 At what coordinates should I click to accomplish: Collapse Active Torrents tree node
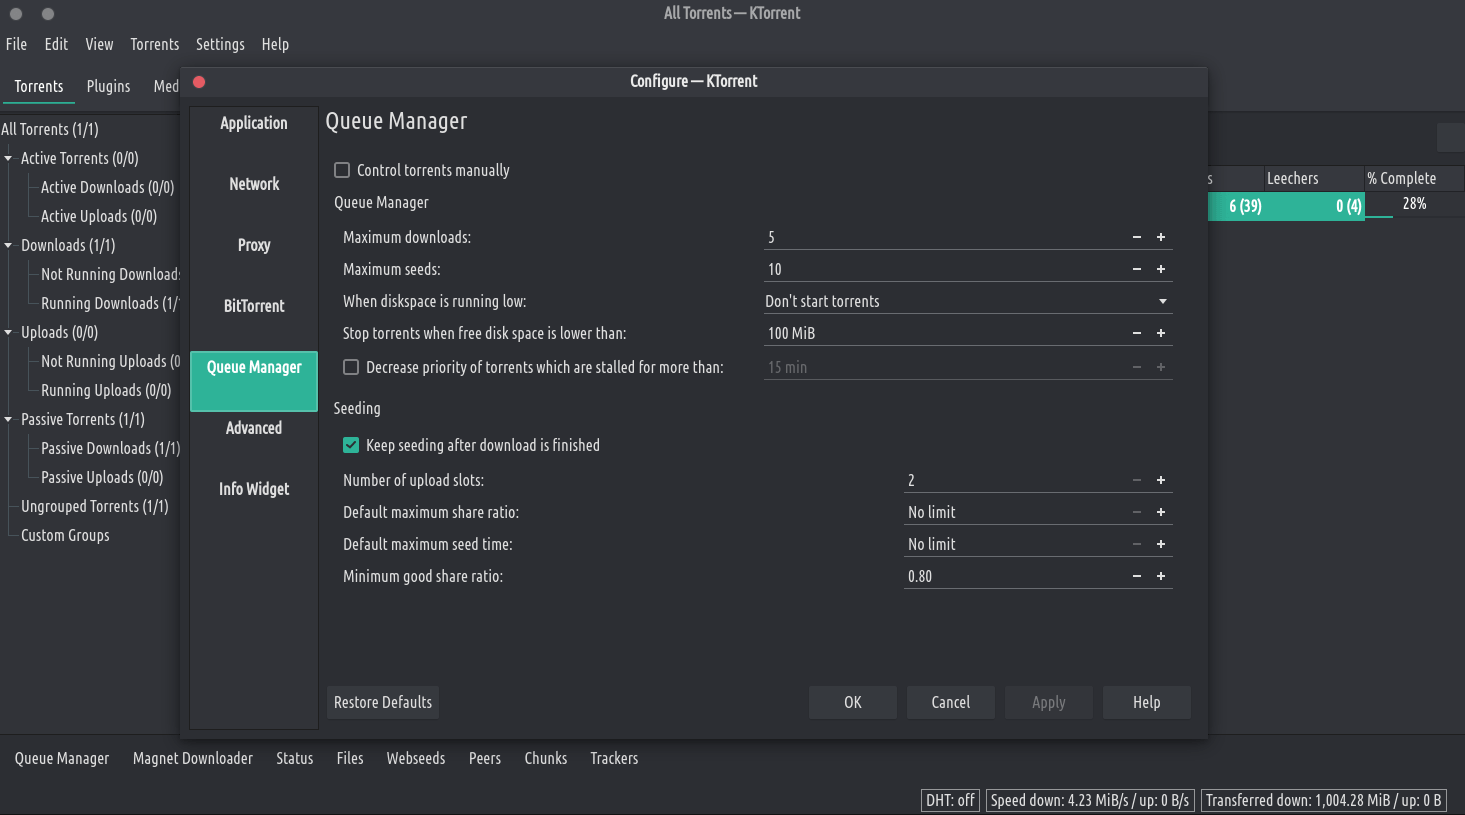pyautogui.click(x=9, y=158)
